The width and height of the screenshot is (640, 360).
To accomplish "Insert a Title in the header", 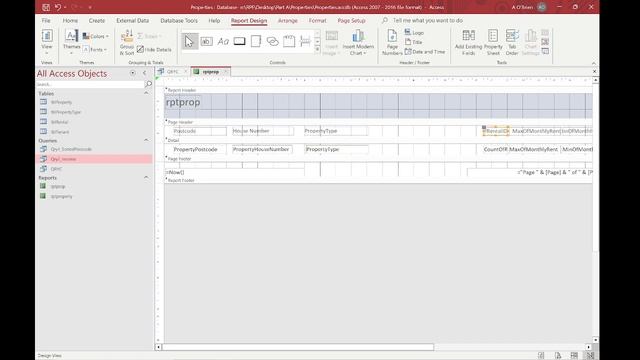I will pos(413,42).
